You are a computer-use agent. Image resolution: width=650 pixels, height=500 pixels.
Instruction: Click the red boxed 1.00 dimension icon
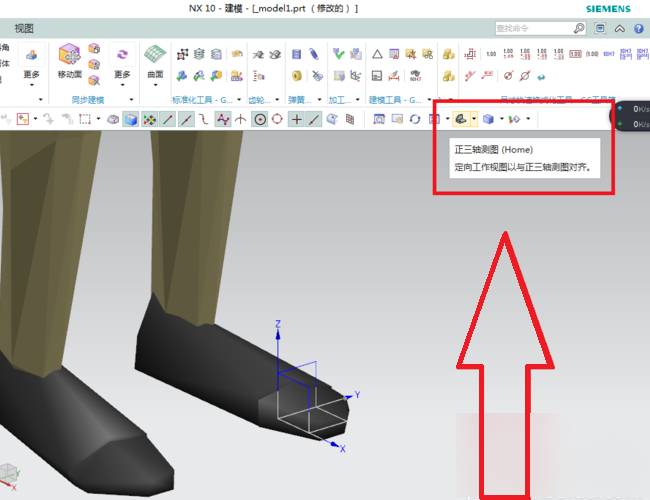click(x=575, y=54)
